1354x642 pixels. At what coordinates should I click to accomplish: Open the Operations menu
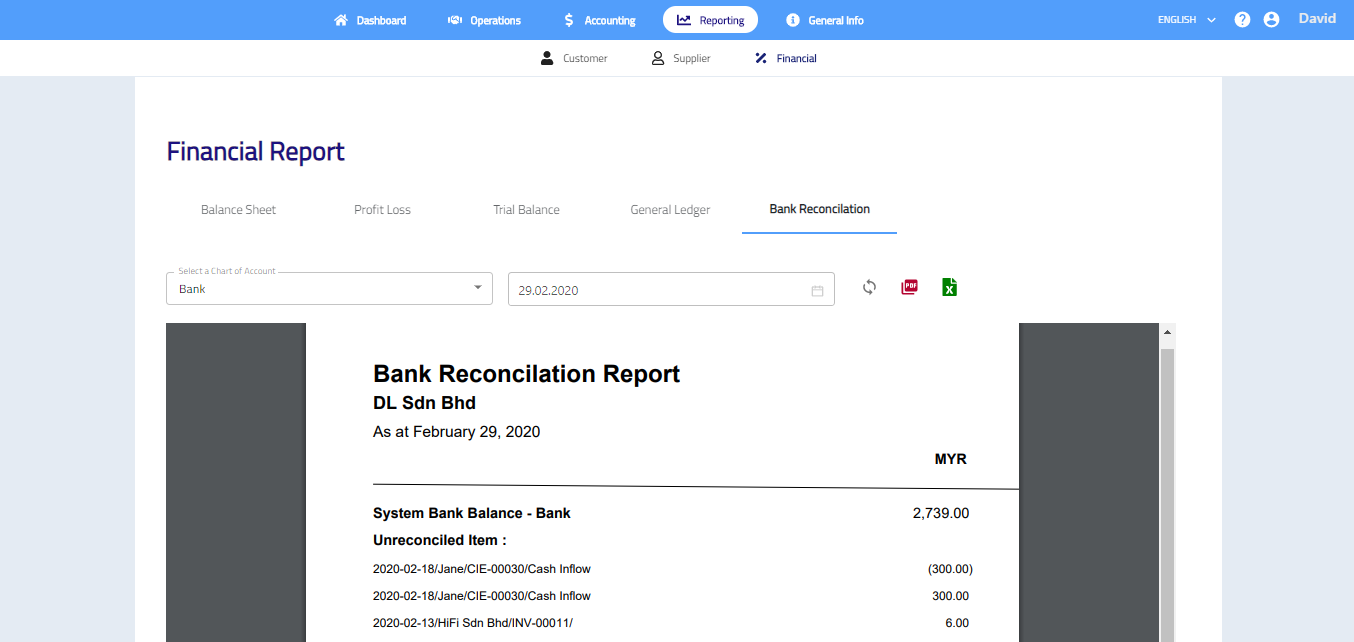pyautogui.click(x=484, y=20)
